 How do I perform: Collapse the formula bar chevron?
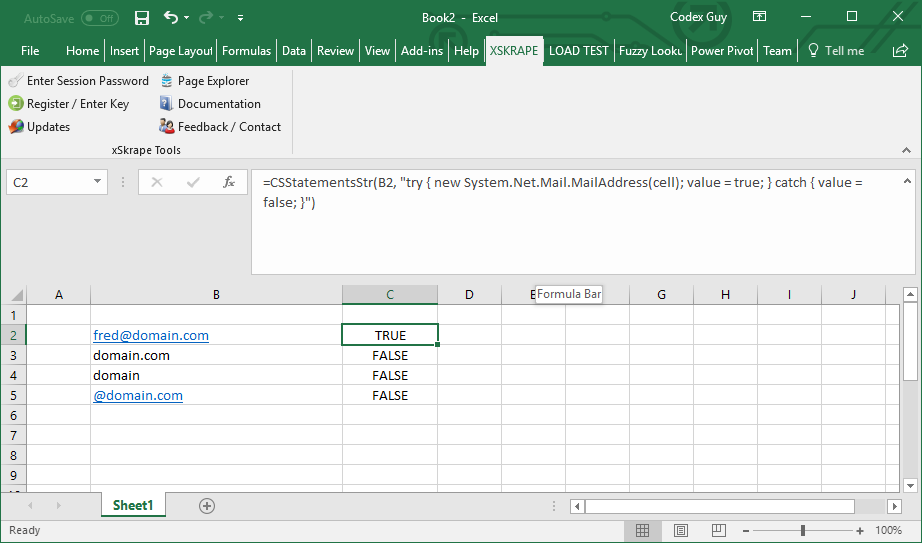(x=907, y=181)
